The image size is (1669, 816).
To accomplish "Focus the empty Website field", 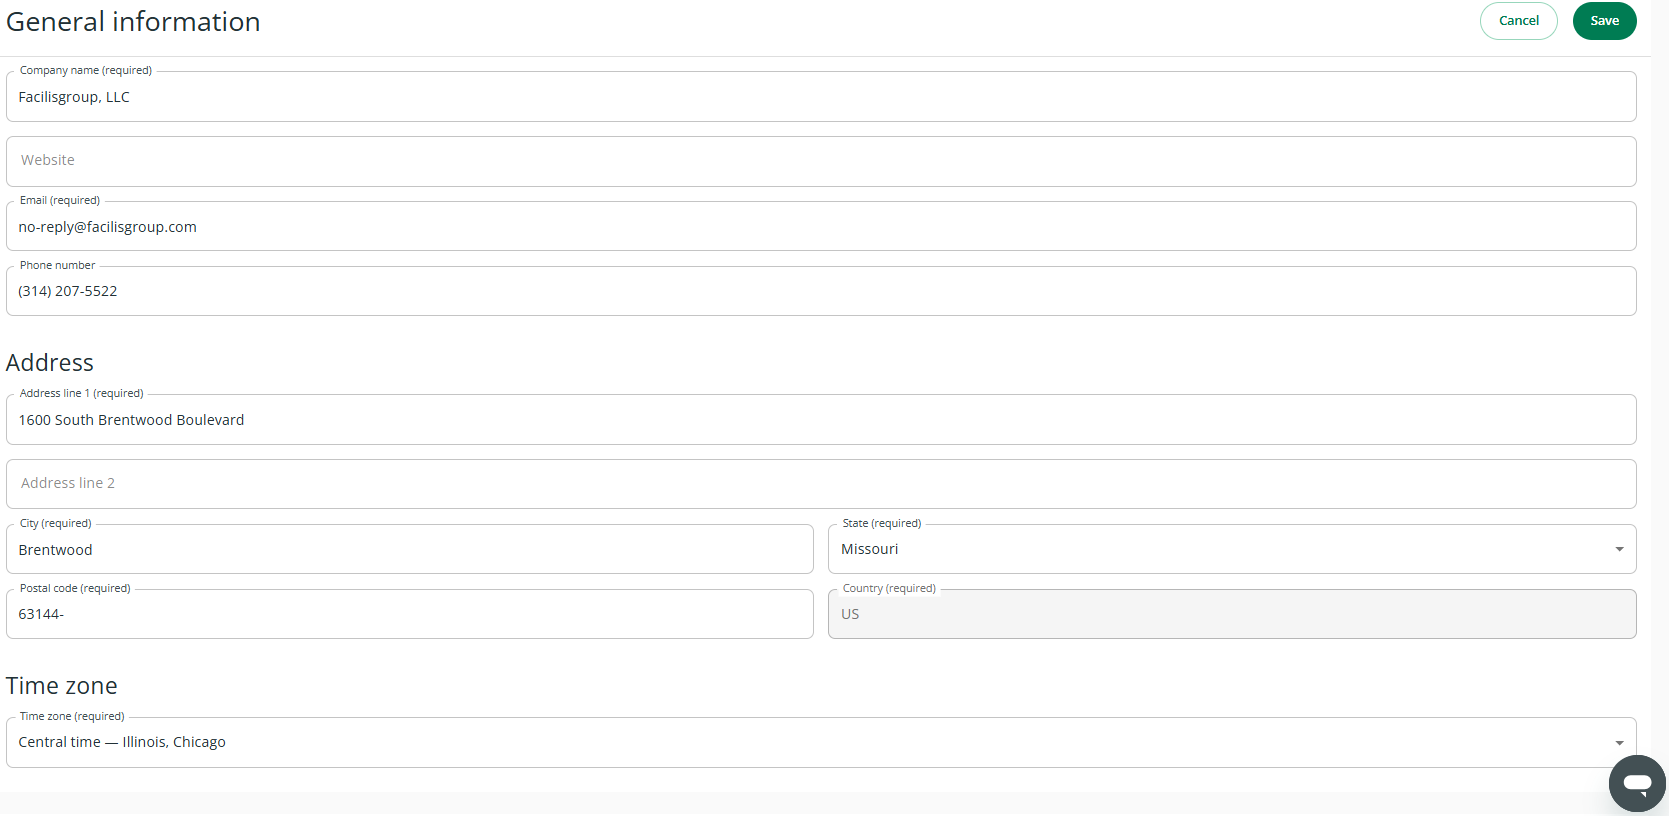I will pyautogui.click(x=820, y=161).
